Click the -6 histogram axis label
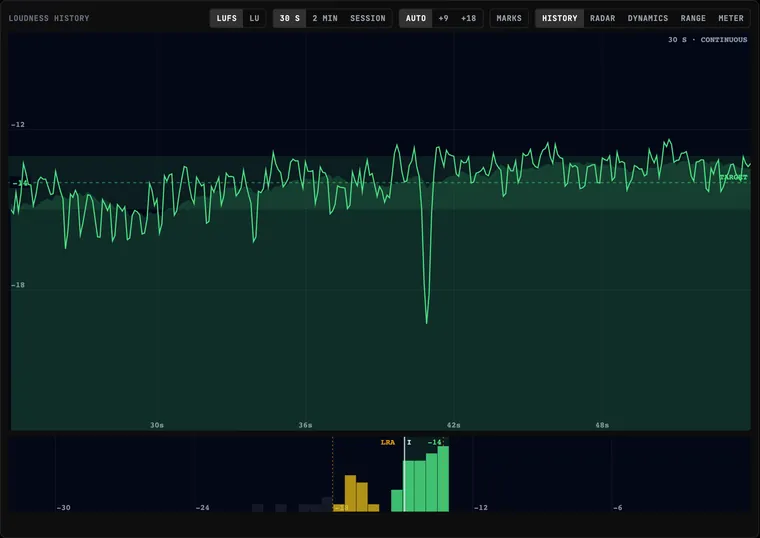 (x=618, y=507)
